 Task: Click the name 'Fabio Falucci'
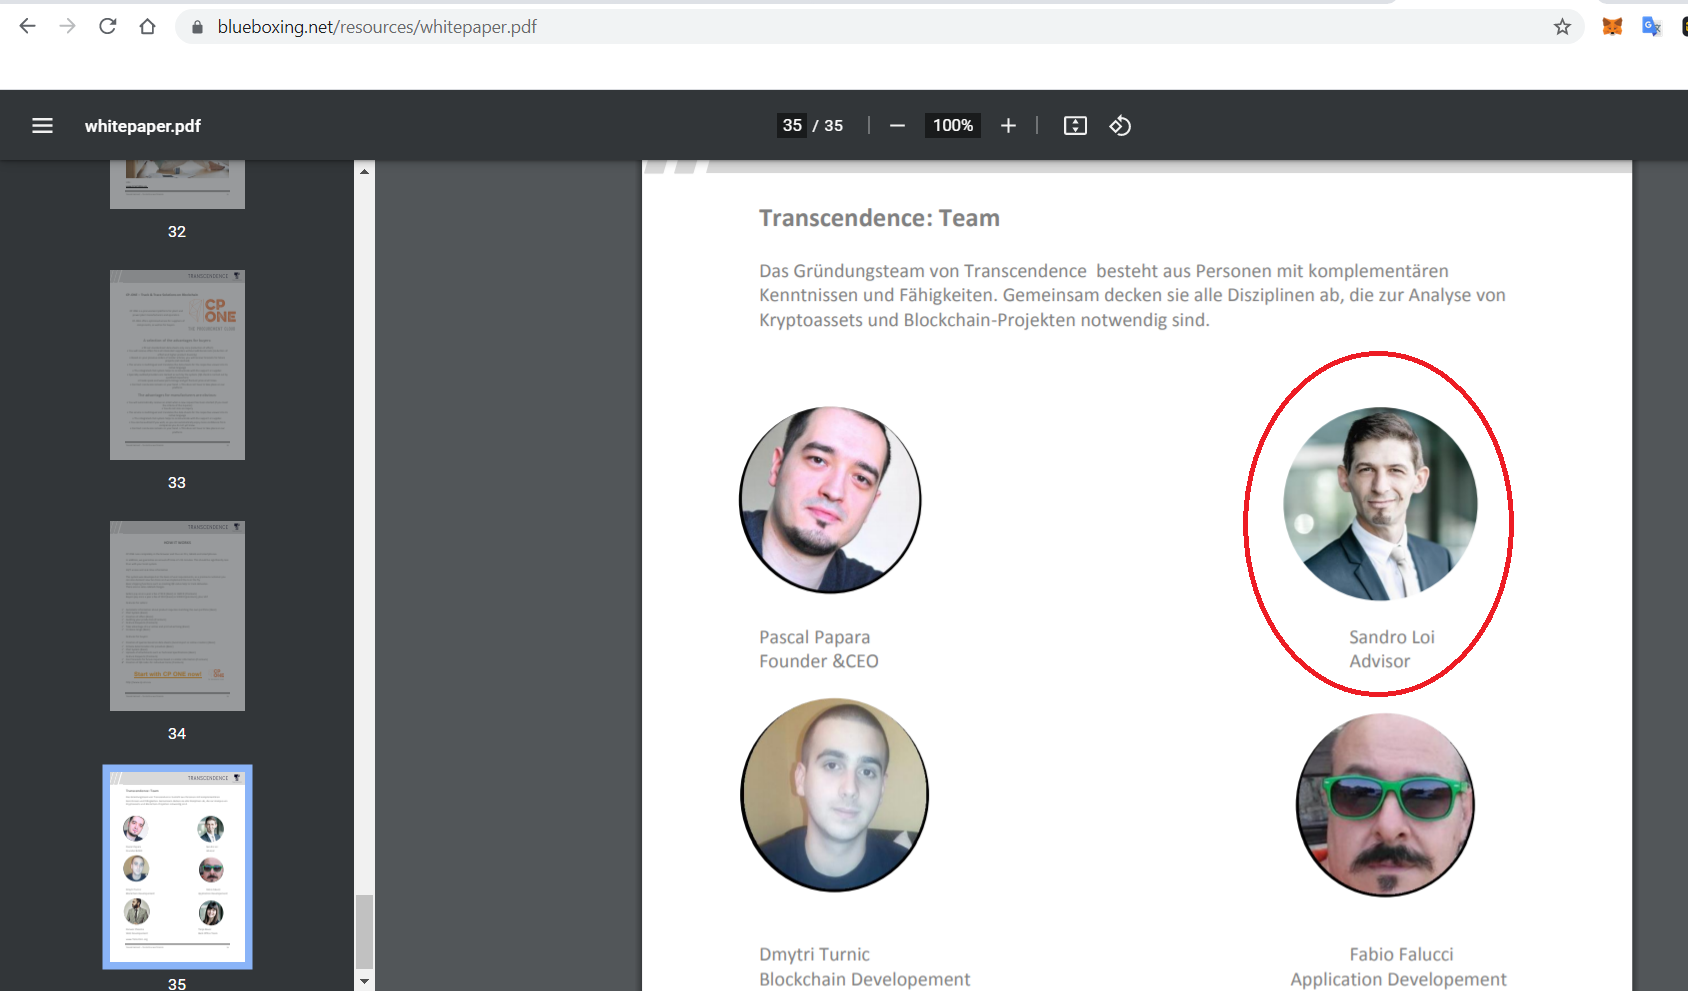(1401, 954)
